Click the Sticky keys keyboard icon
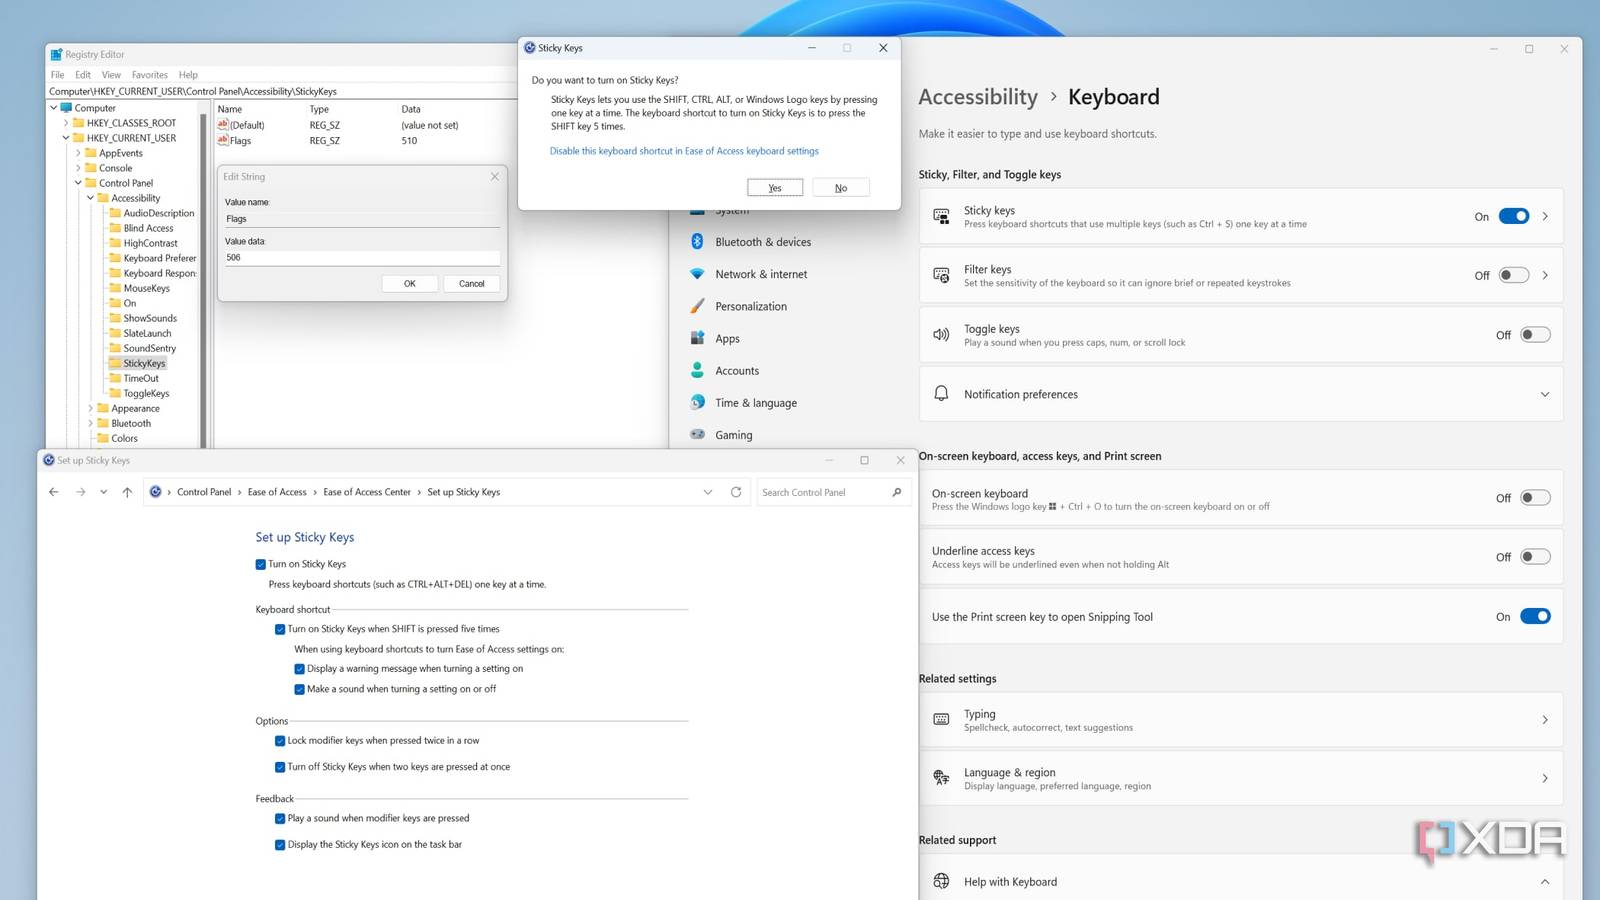1600x900 pixels. 940,216
